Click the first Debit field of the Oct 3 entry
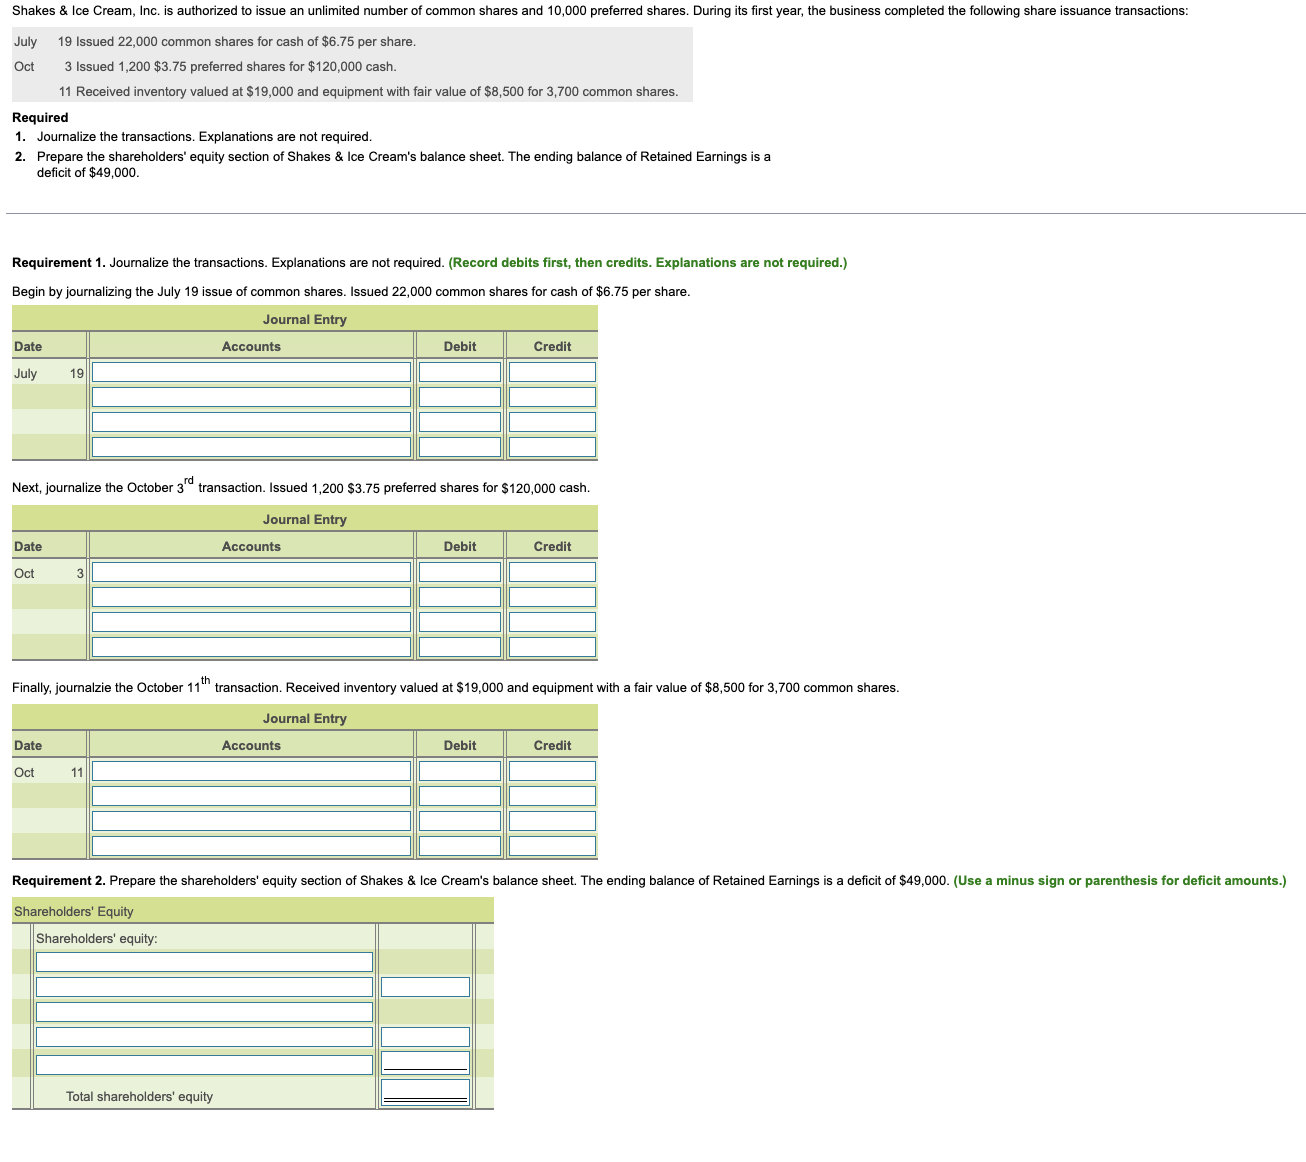Screen dimensions: 1306x1162 coord(459,571)
